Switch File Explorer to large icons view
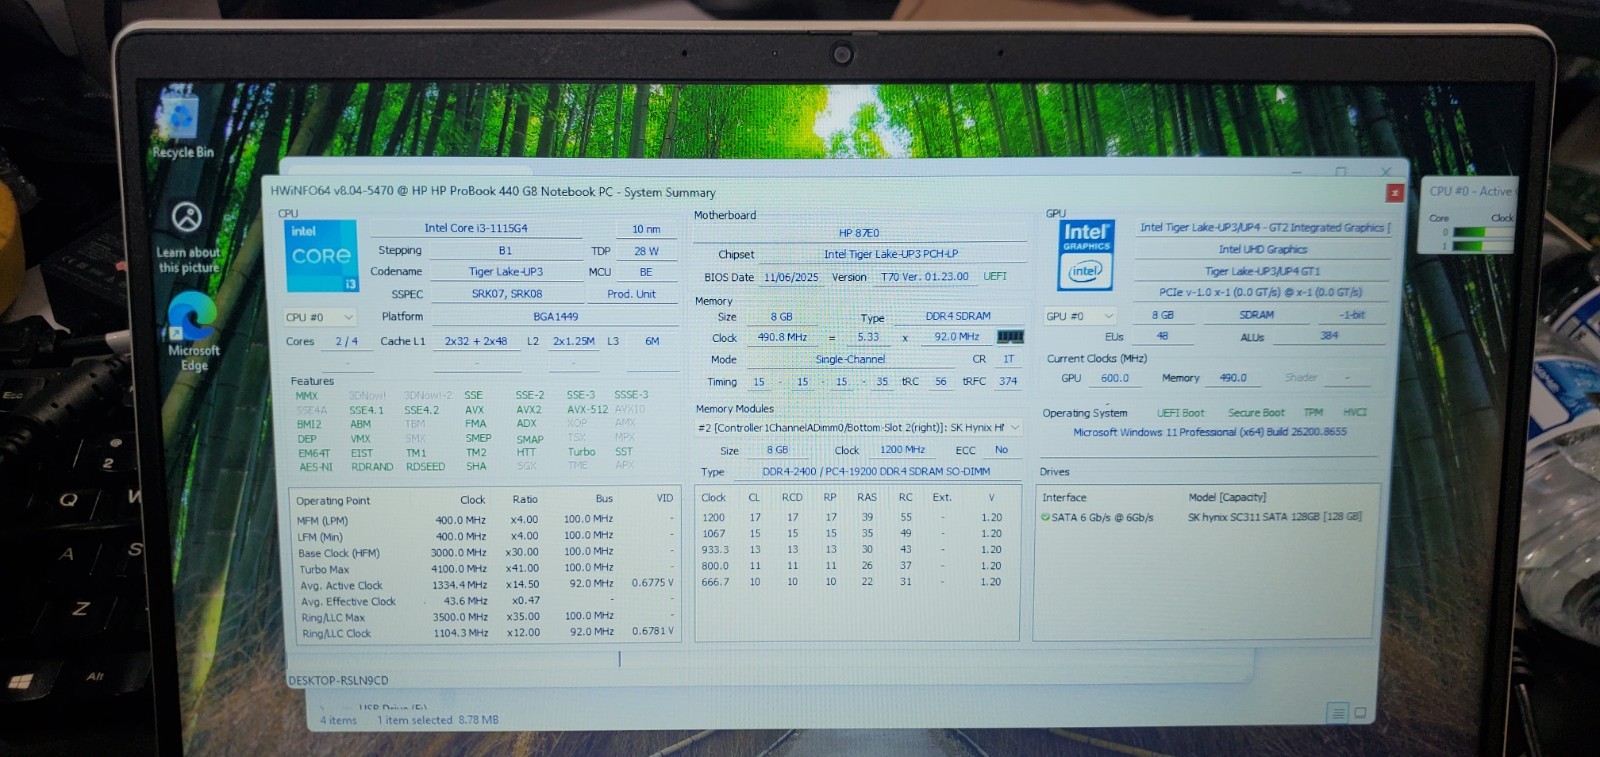The image size is (1600, 757). click(1359, 712)
